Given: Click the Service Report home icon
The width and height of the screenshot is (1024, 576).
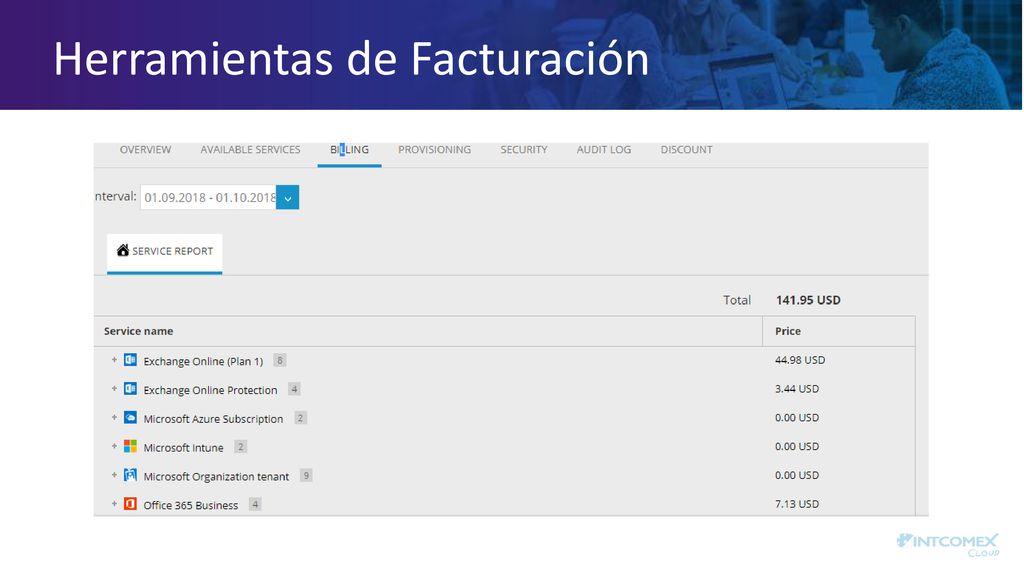Looking at the screenshot, I should click(x=123, y=250).
